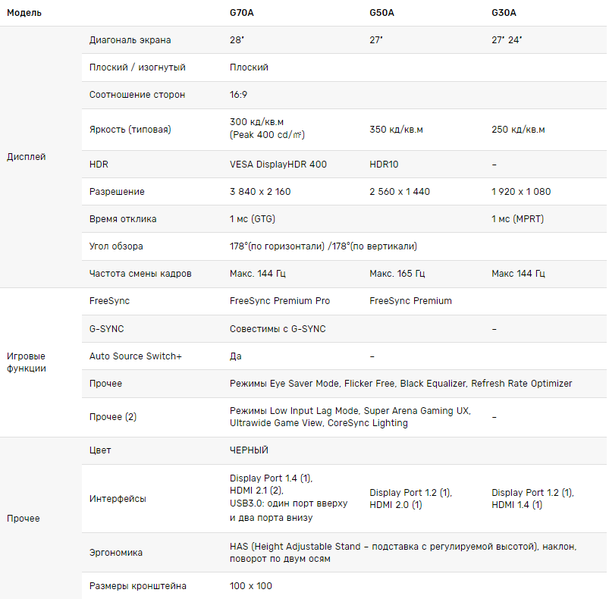The width and height of the screenshot is (609, 599).
Task: Select the Дисплей category cell
Action: tap(26, 157)
